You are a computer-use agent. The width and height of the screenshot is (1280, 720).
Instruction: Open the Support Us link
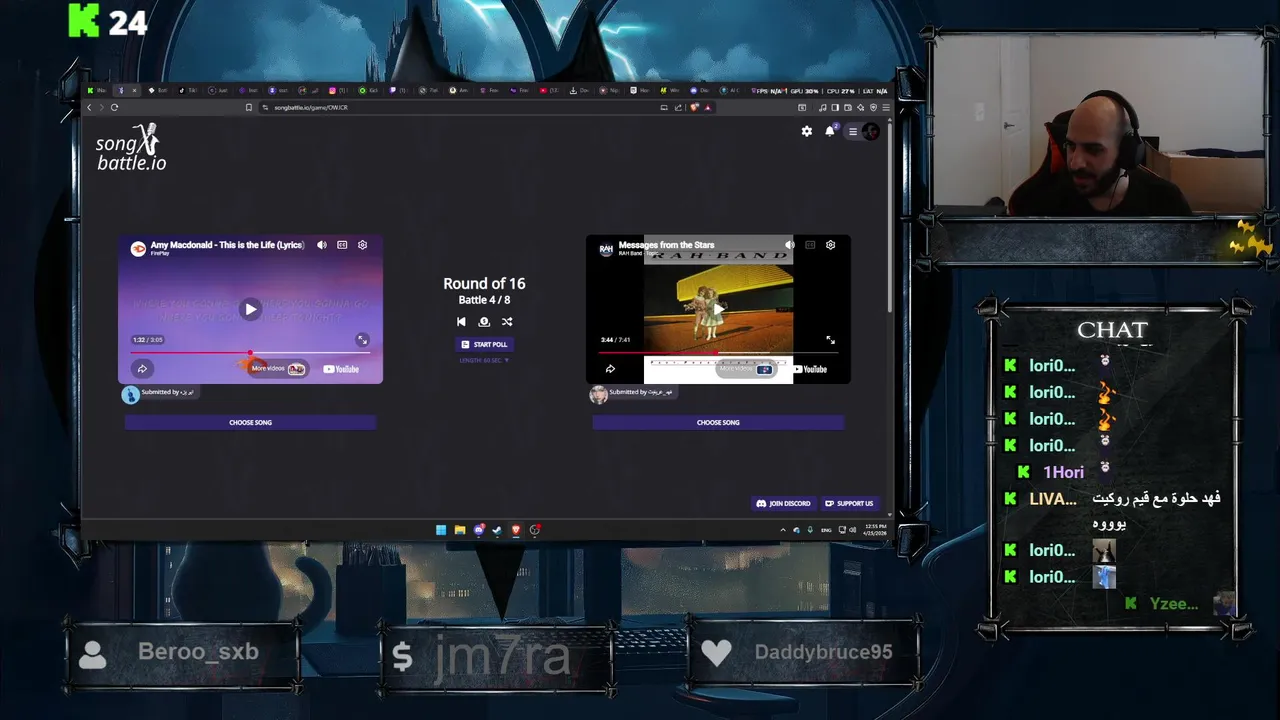click(x=849, y=503)
